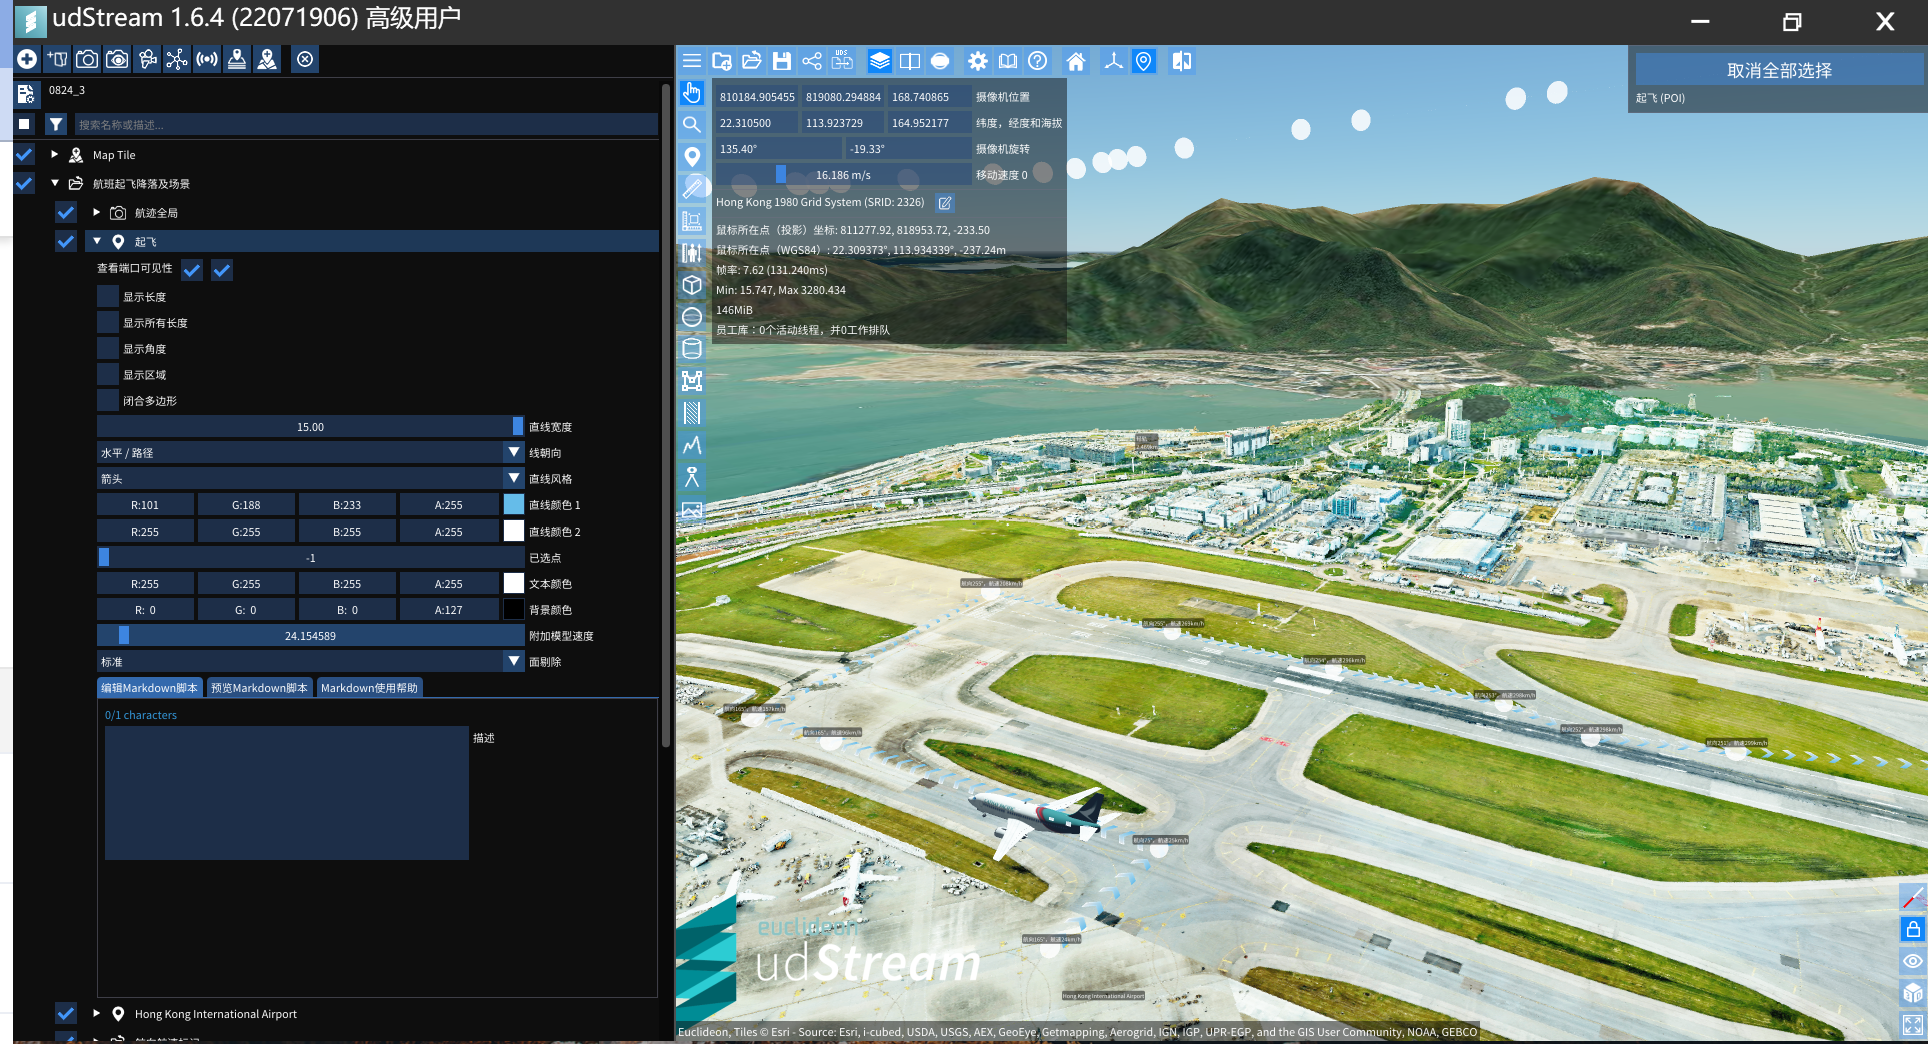Click the camera-with-eye viewshed icon
1928x1044 pixels.
[117, 59]
